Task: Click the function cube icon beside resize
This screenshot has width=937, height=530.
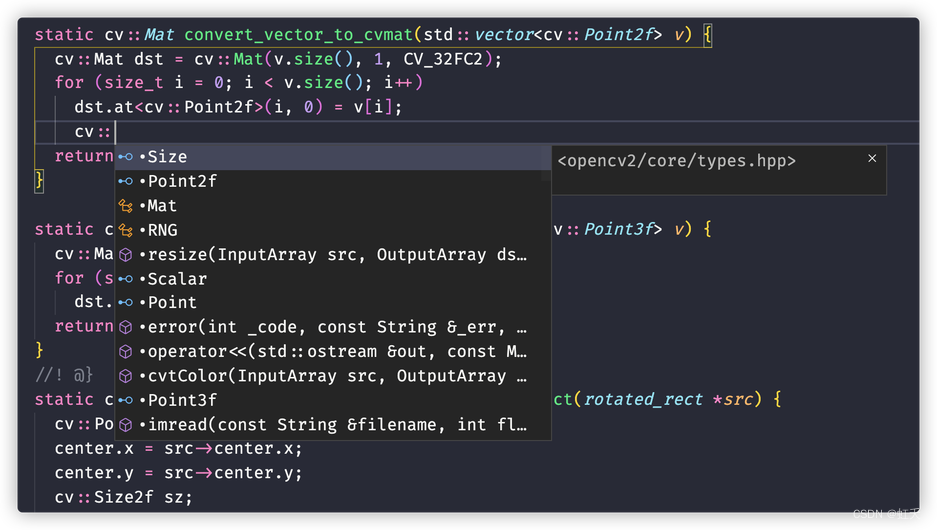Action: tap(125, 255)
